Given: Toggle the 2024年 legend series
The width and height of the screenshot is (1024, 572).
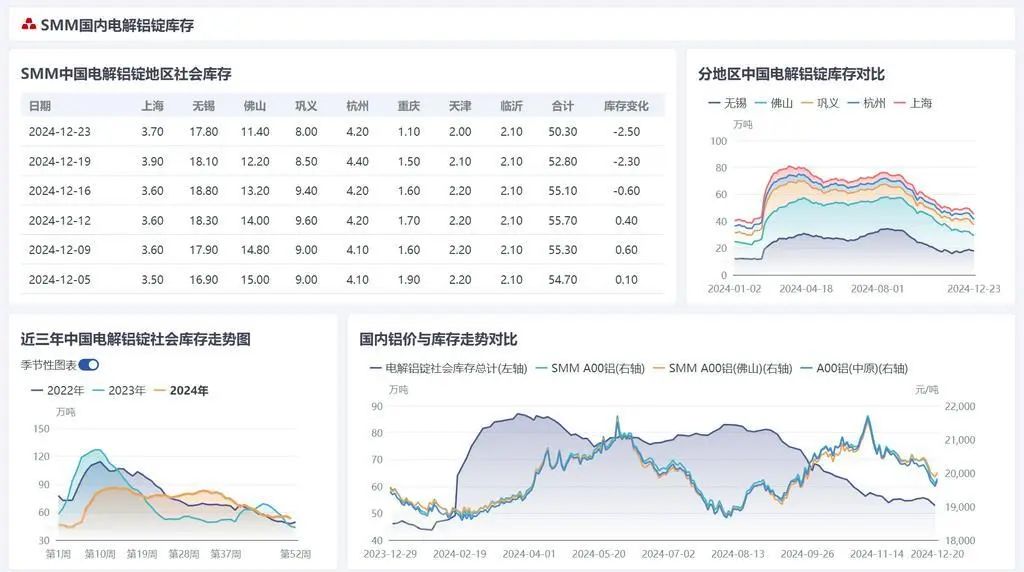Looking at the screenshot, I should click(181, 390).
